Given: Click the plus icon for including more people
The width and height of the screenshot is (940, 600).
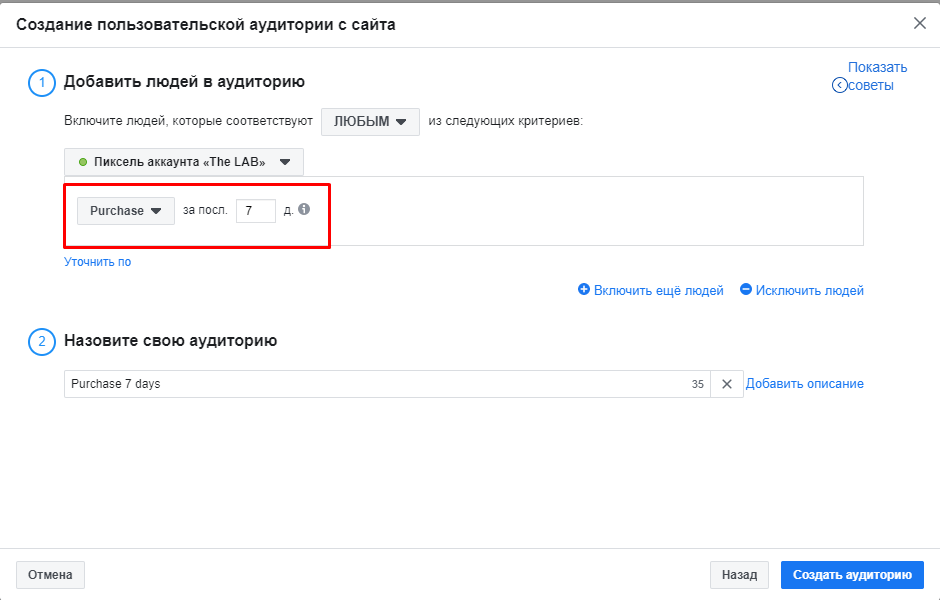Looking at the screenshot, I should [x=584, y=290].
